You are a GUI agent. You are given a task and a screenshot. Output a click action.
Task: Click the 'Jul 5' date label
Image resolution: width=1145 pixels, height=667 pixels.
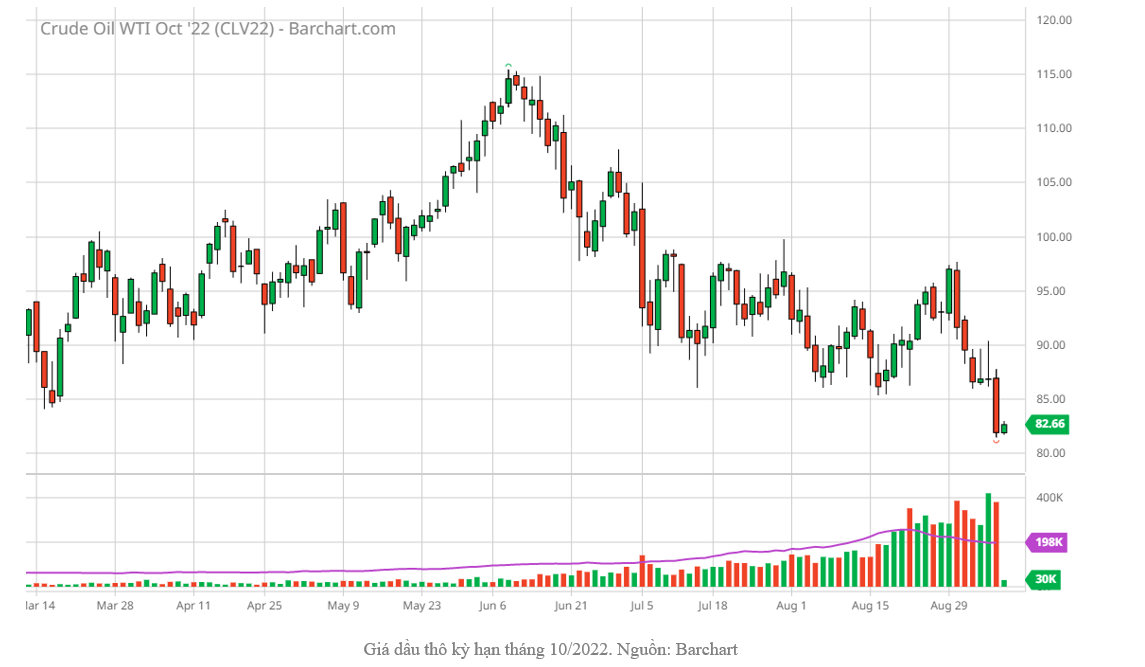(x=643, y=605)
